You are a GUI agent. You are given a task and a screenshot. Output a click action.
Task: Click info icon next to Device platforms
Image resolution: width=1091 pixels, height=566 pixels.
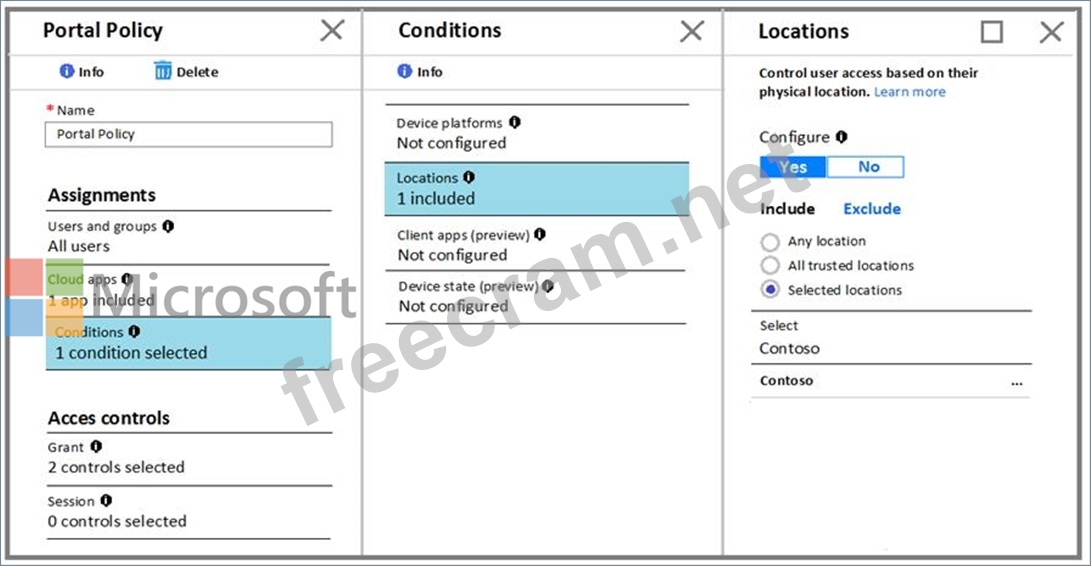(x=515, y=122)
